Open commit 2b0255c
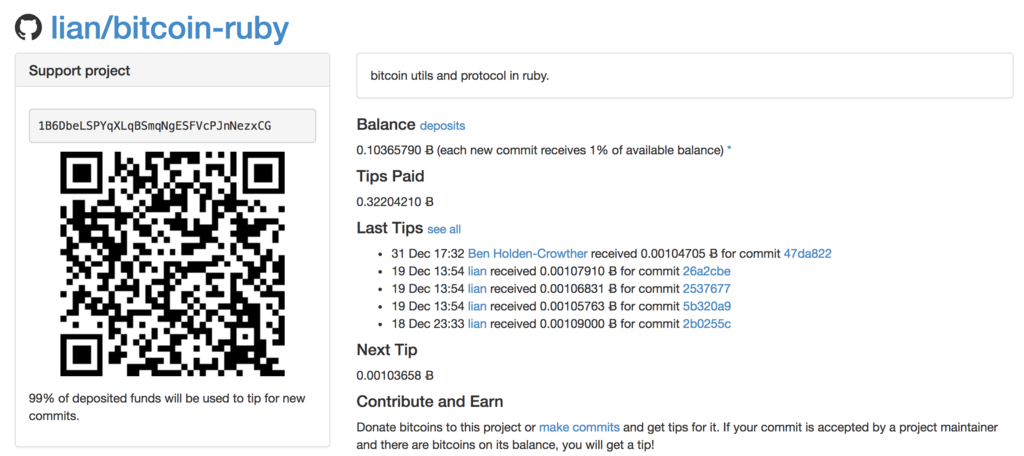 [707, 323]
